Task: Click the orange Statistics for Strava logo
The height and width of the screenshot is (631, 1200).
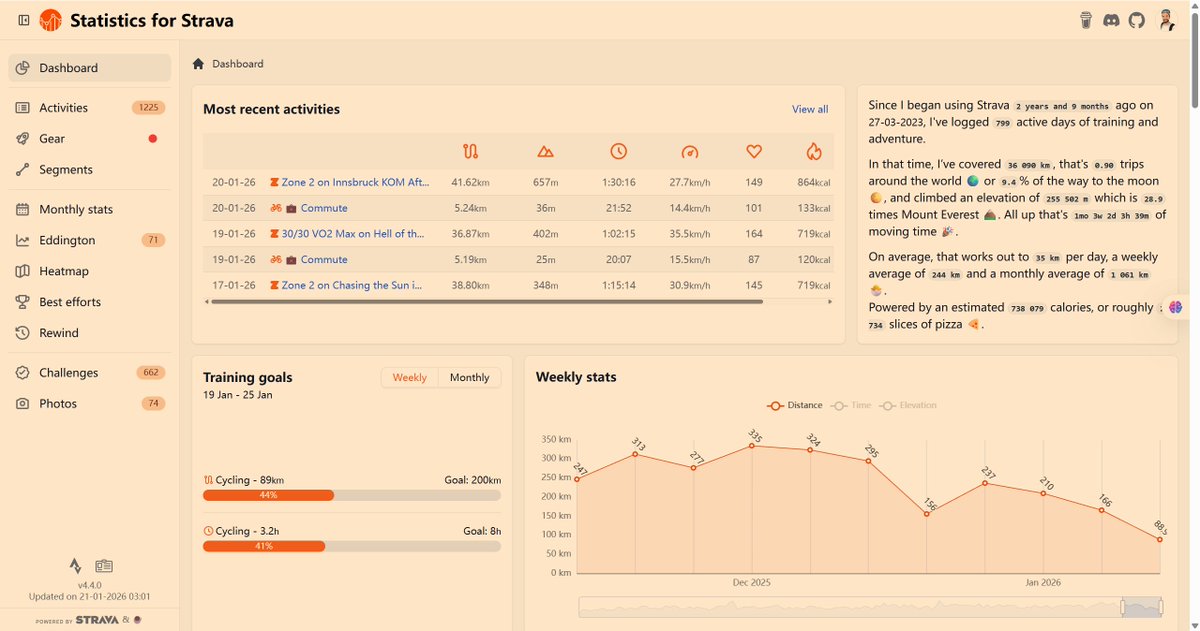Action: click(50, 20)
